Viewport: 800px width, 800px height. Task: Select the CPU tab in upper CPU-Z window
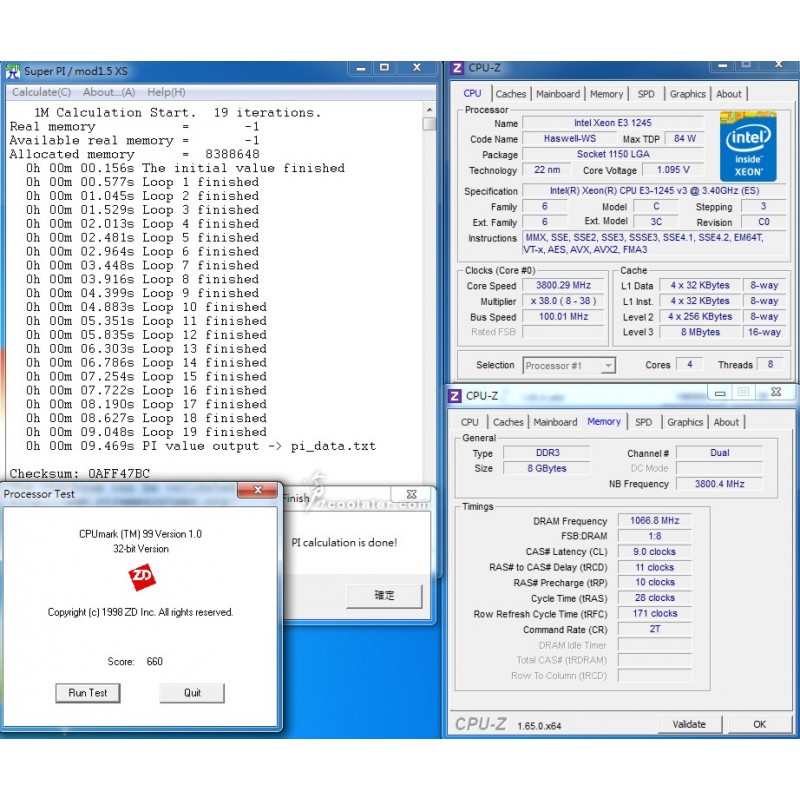[472, 93]
